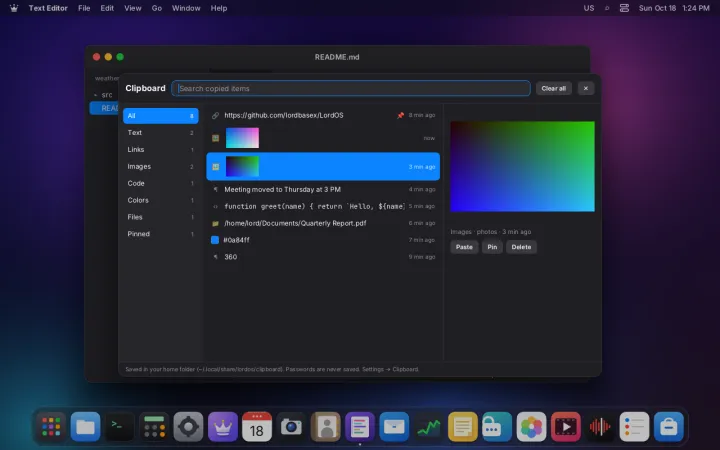The height and width of the screenshot is (450, 720).
Task: Open the Photos flower app in the dock
Action: click(531, 427)
